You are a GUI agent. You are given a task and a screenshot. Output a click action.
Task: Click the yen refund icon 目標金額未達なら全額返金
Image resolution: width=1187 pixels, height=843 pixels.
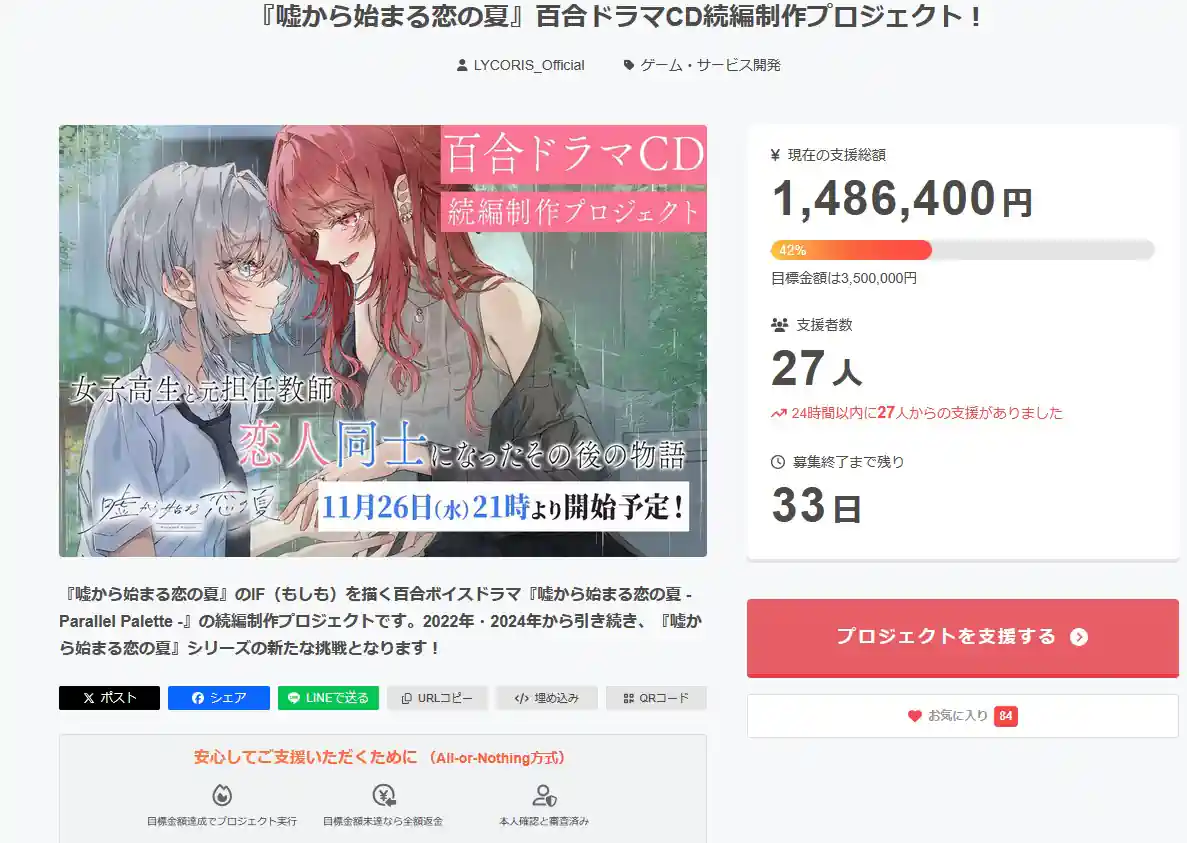click(384, 795)
